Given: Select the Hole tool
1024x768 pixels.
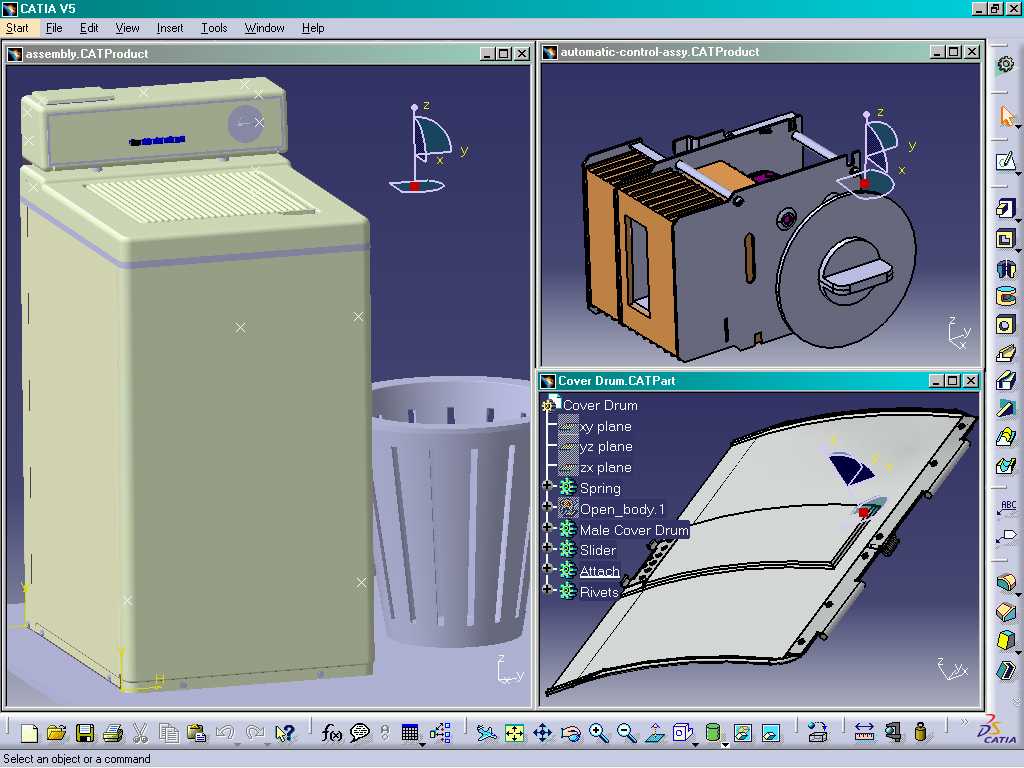Looking at the screenshot, I should click(x=1006, y=325).
